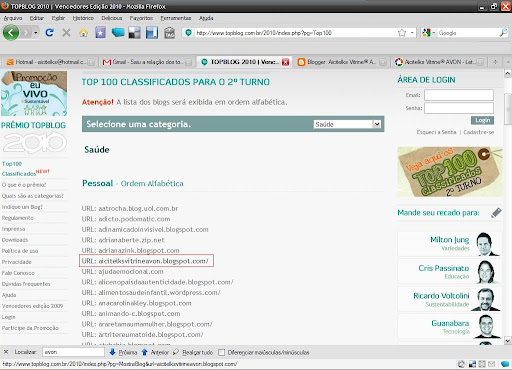Open the Delicious menu
512x370 pixels.
pos(112,18)
